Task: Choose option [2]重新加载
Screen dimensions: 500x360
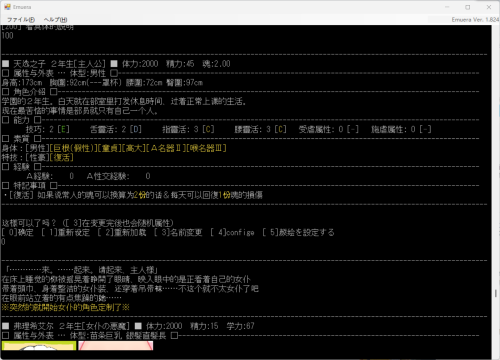Action: pyautogui.click(x=122, y=232)
